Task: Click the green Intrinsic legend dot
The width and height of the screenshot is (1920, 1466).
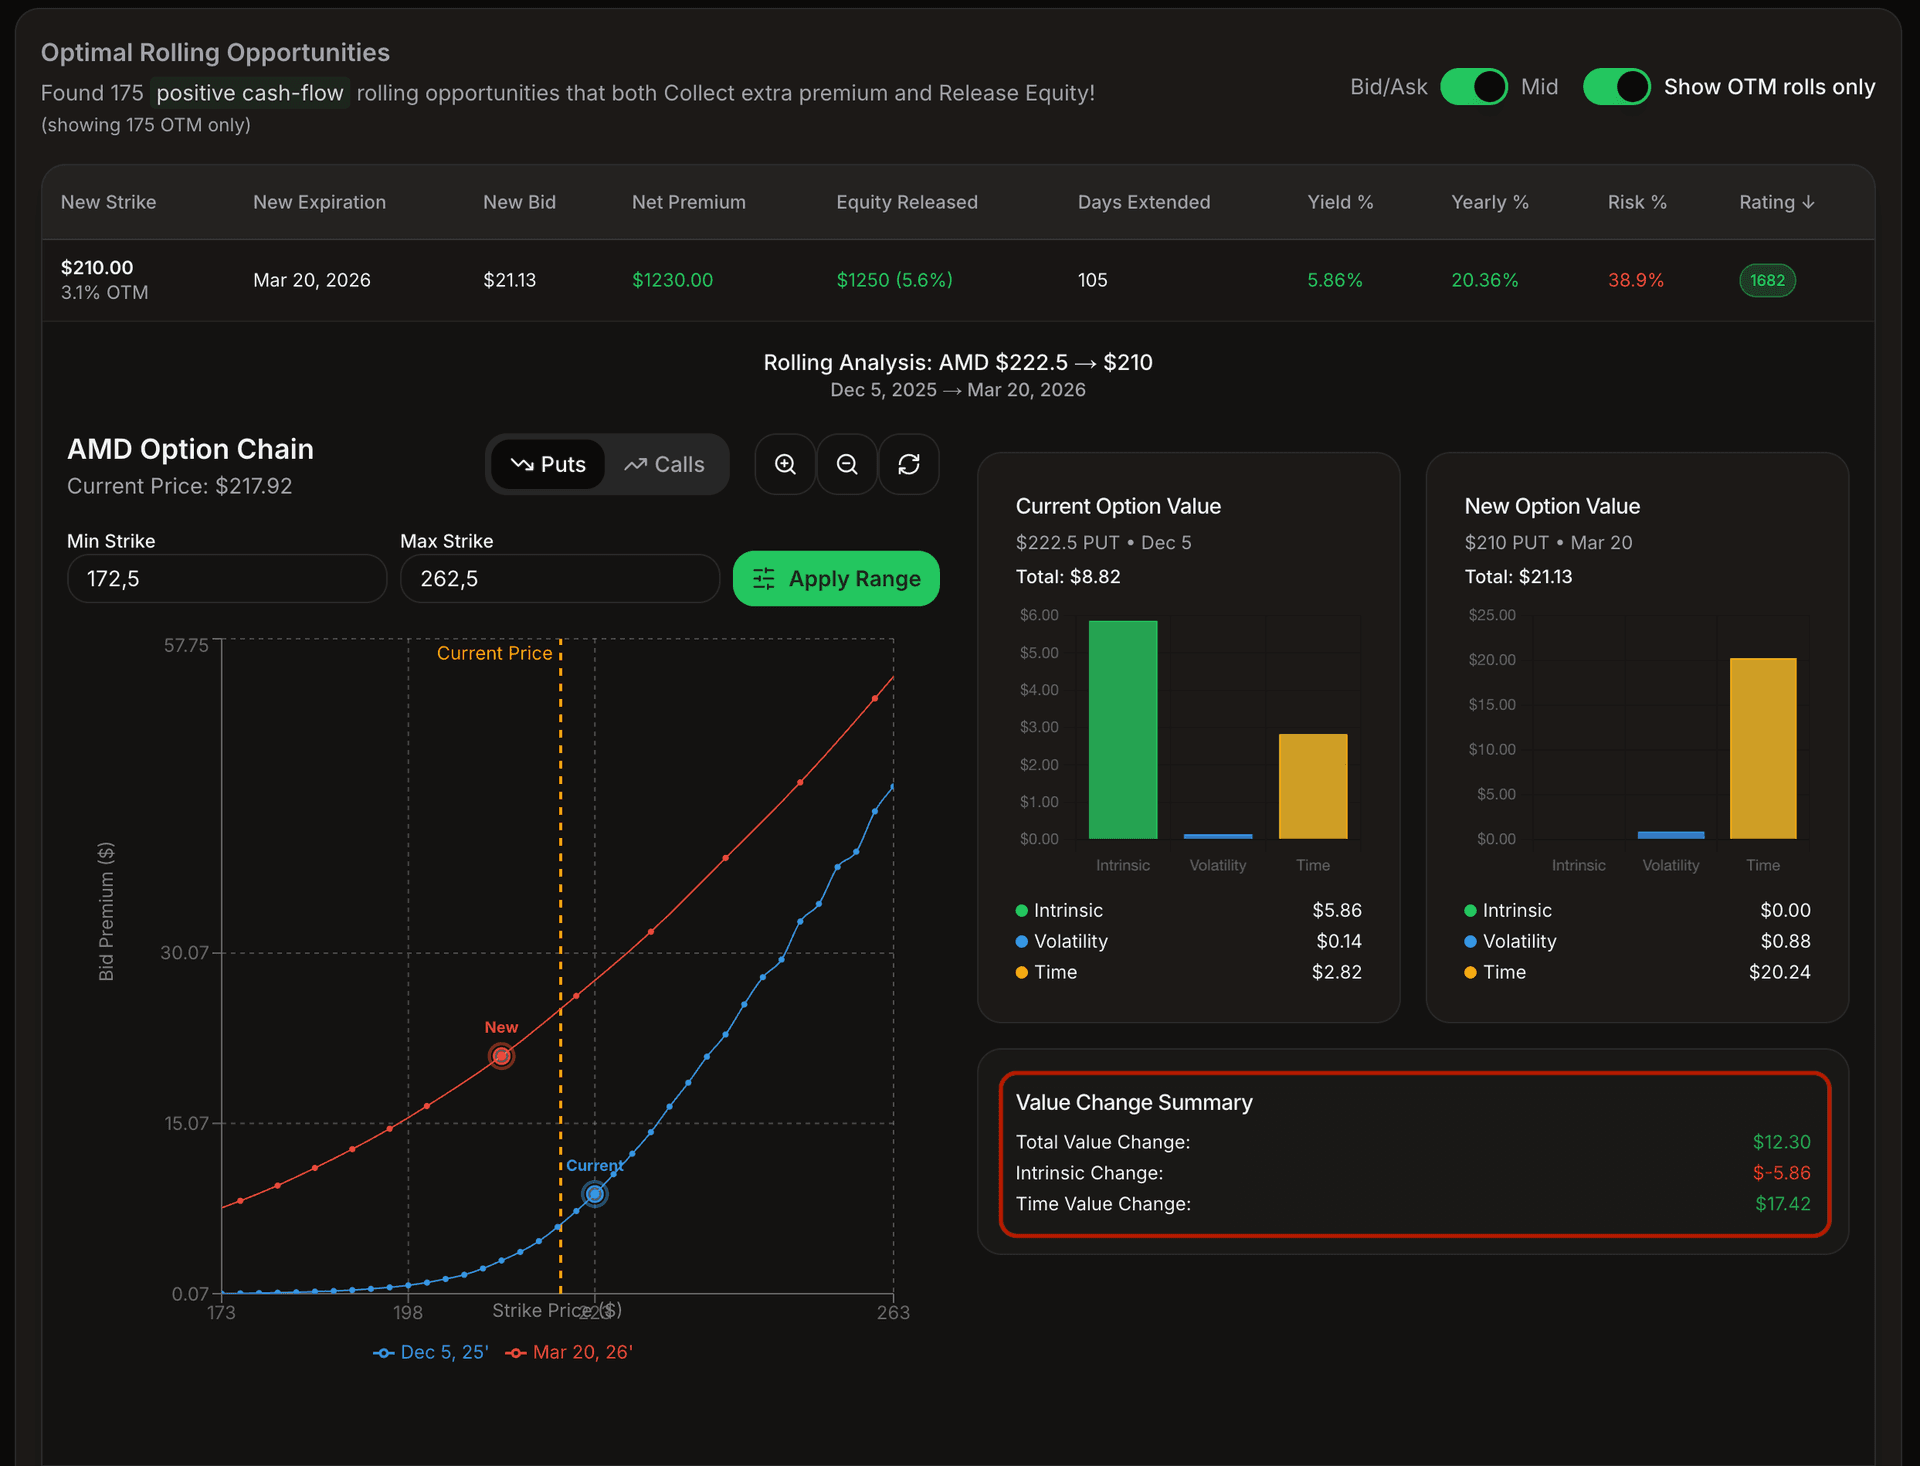Action: [1021, 910]
